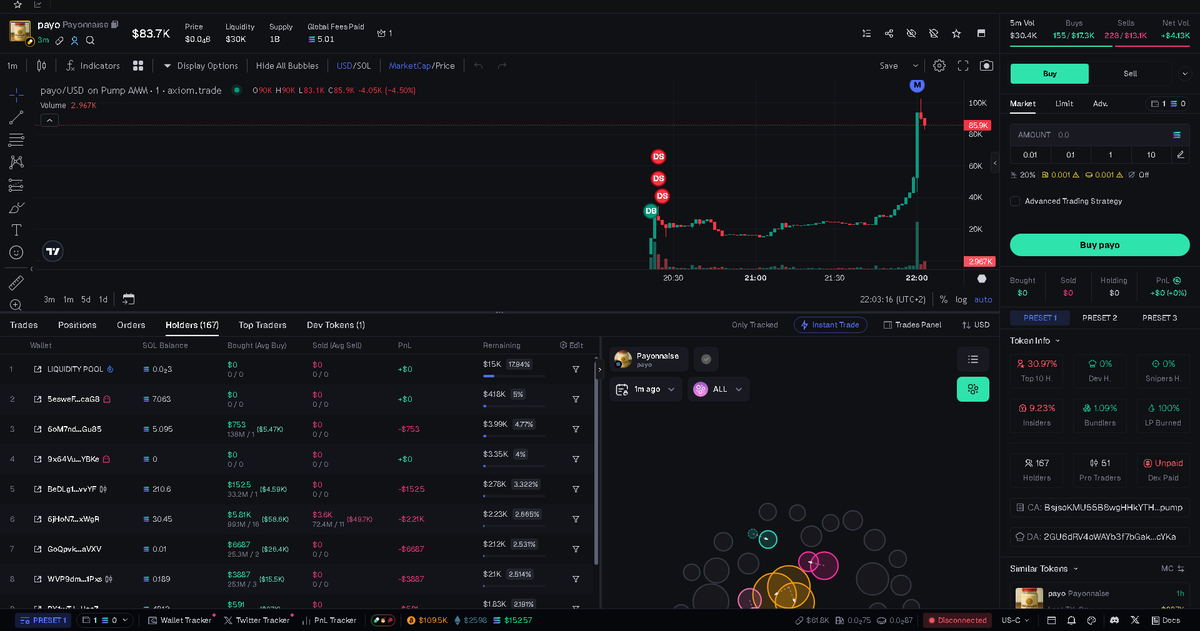
Task: Open the Twitter Tracker
Action: (x=257, y=620)
